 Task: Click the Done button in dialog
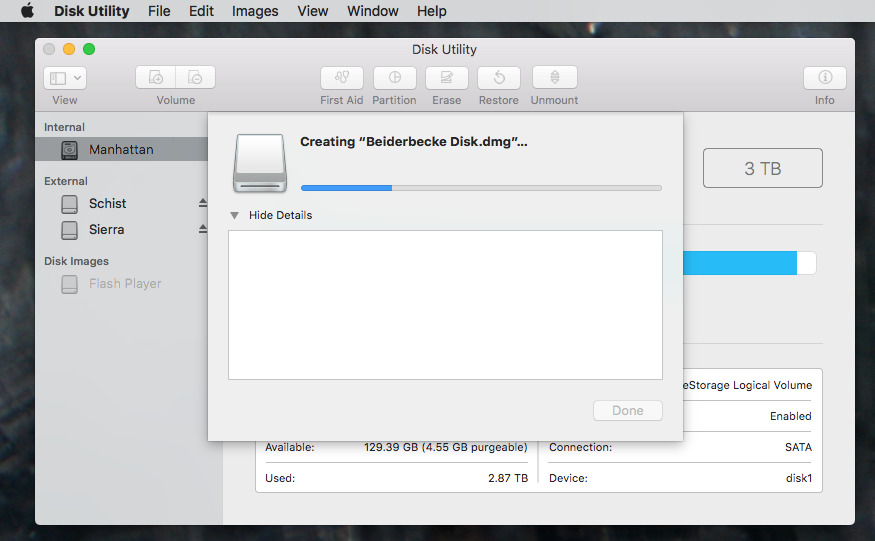(628, 411)
